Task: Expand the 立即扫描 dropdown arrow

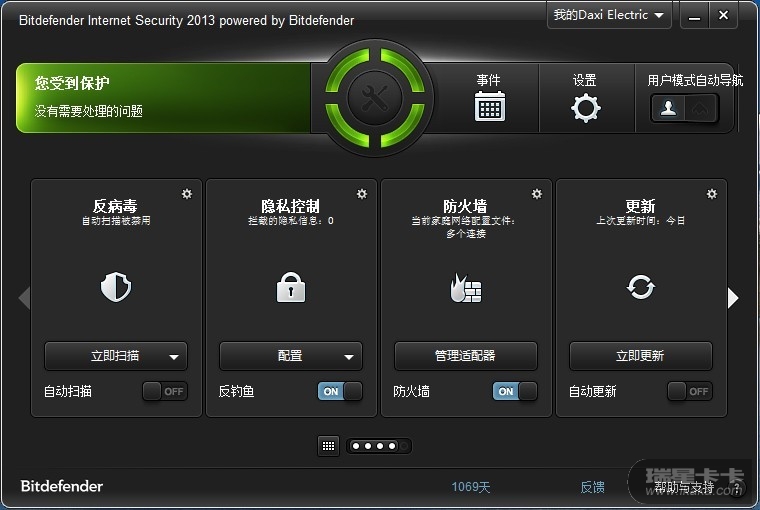Action: coord(174,356)
